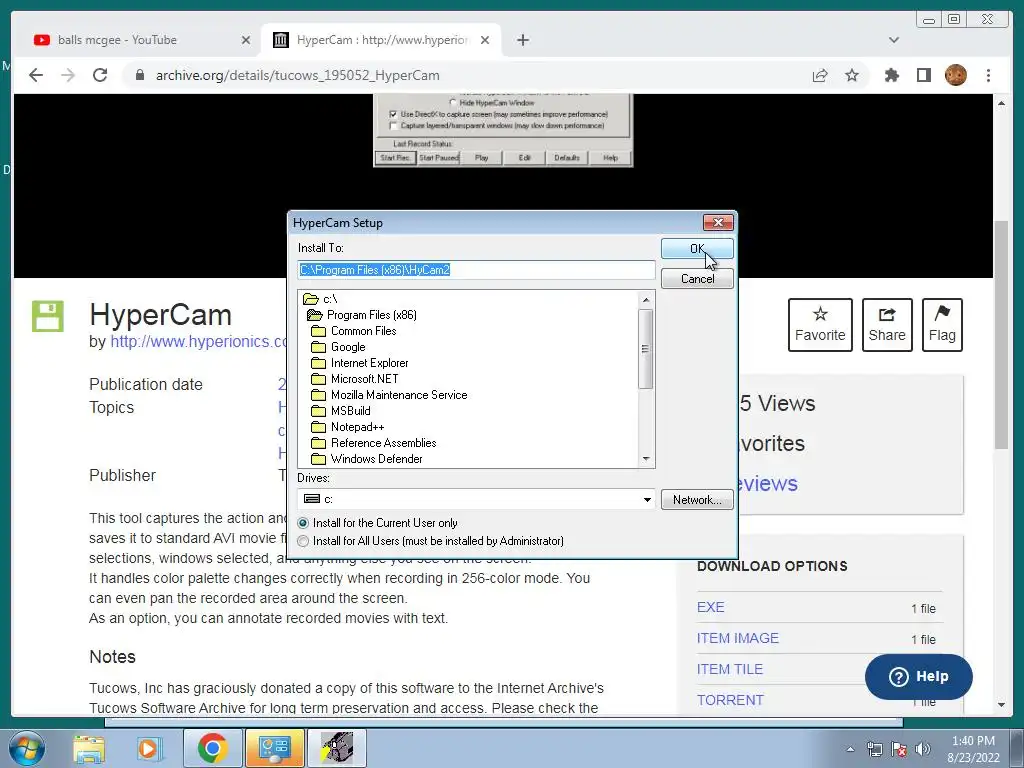Screen dimensions: 1024x768
Task: Close the YouTube tab
Action: pos(246,40)
